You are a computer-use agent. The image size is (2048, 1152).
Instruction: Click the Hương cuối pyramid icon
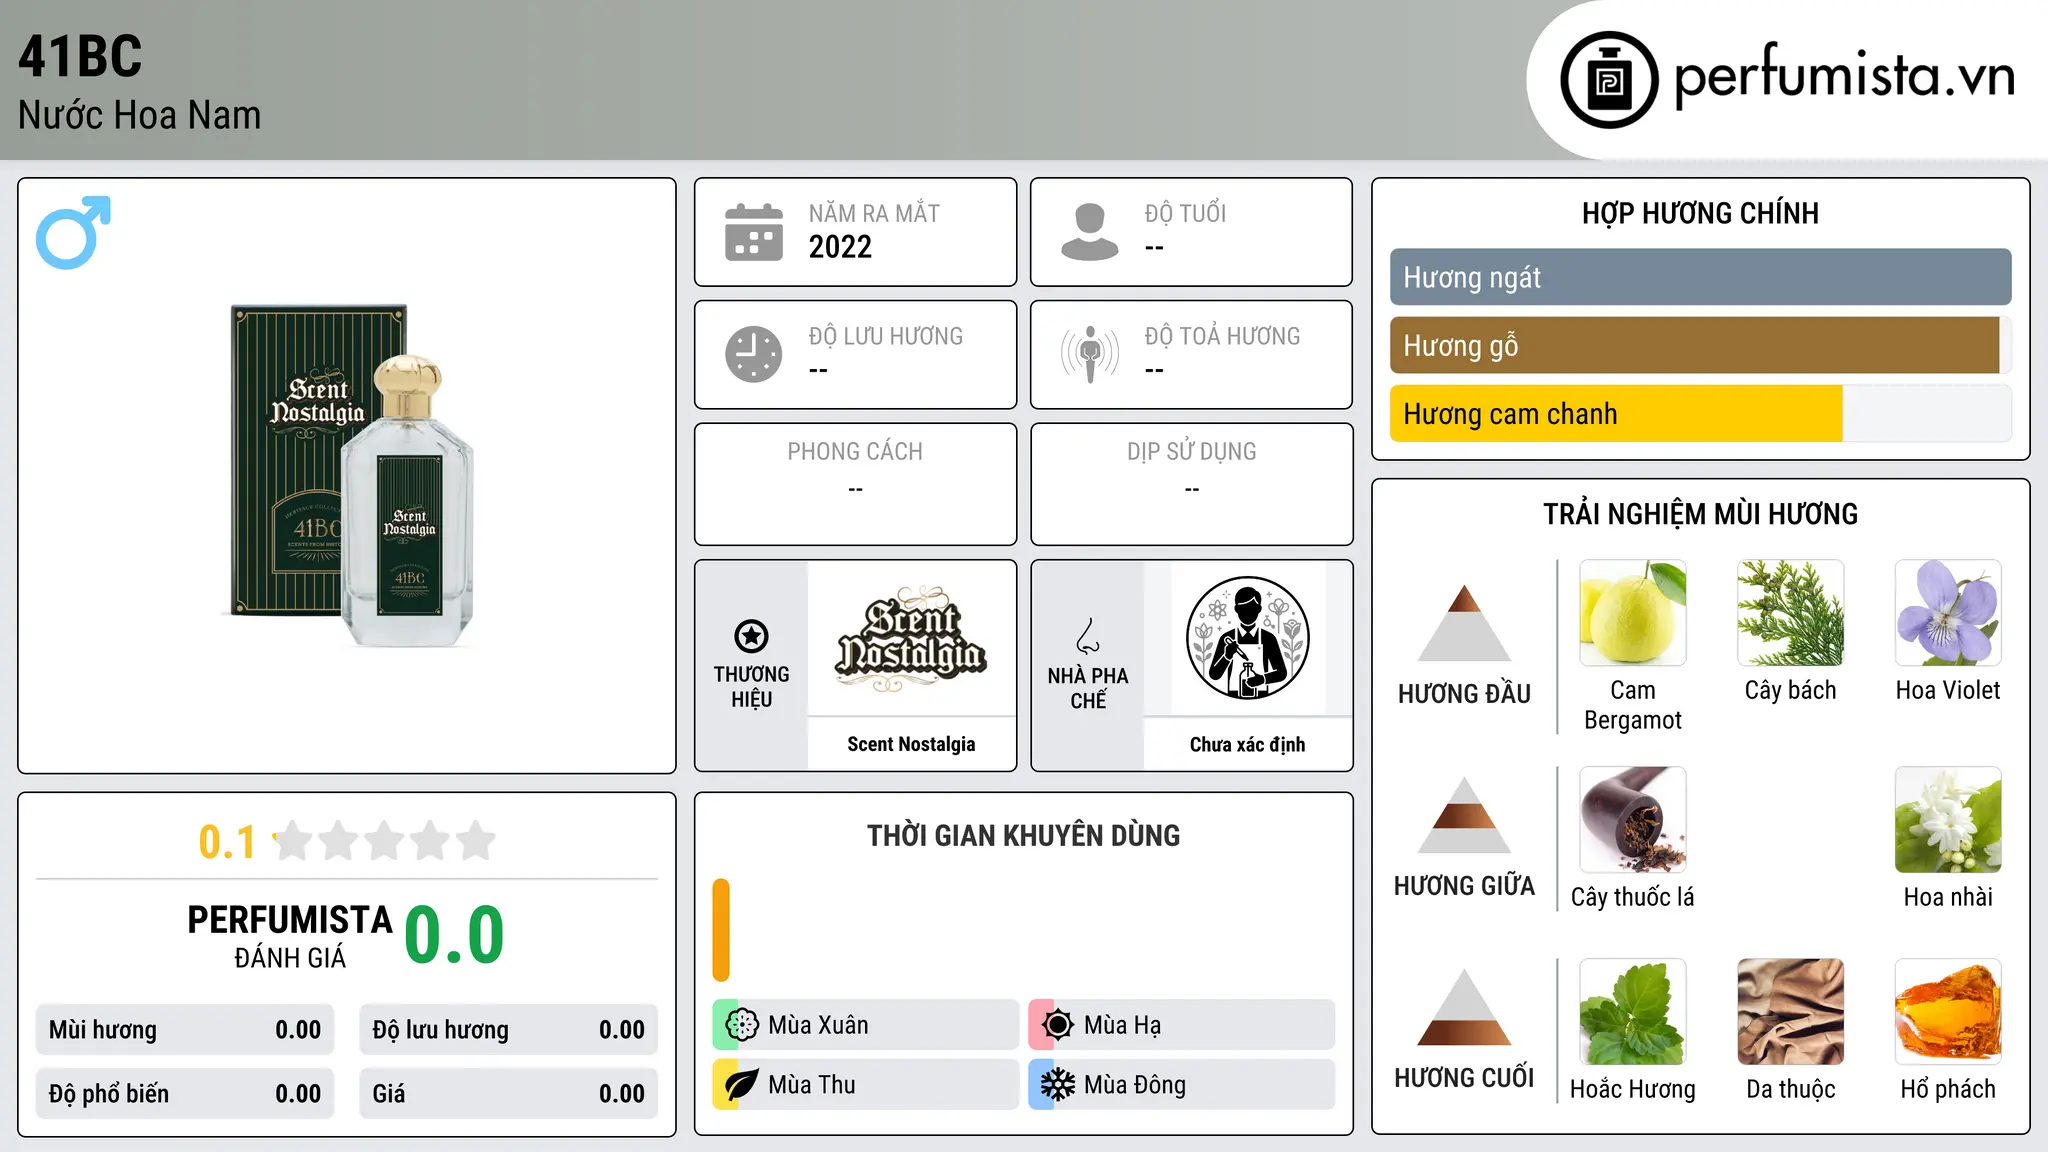[x=1464, y=1007]
